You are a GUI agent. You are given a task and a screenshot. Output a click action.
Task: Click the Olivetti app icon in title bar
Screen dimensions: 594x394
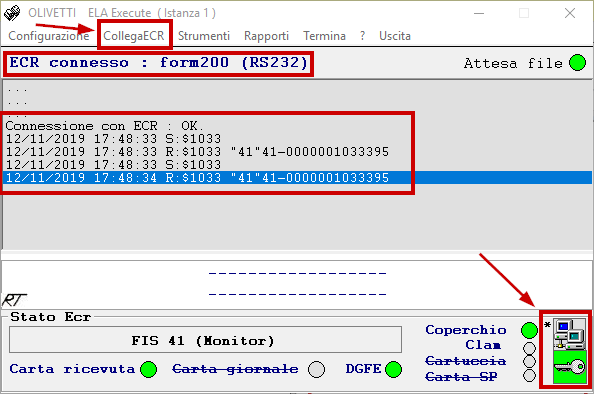(12, 13)
